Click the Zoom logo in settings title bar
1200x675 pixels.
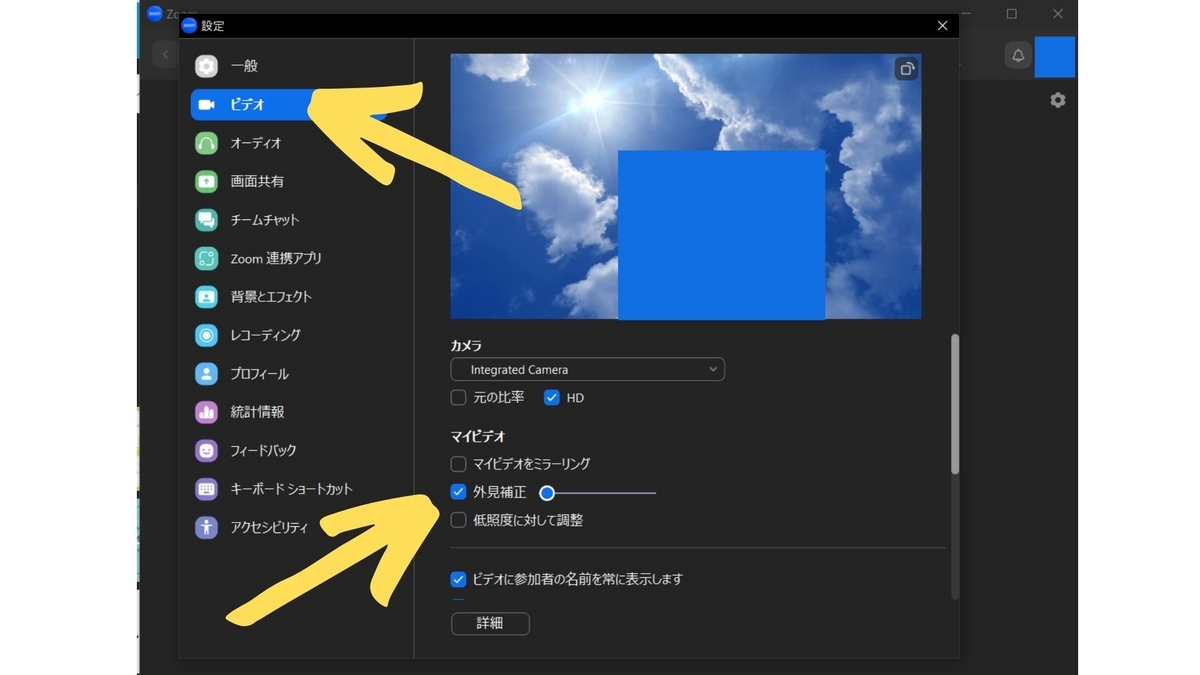coord(189,26)
